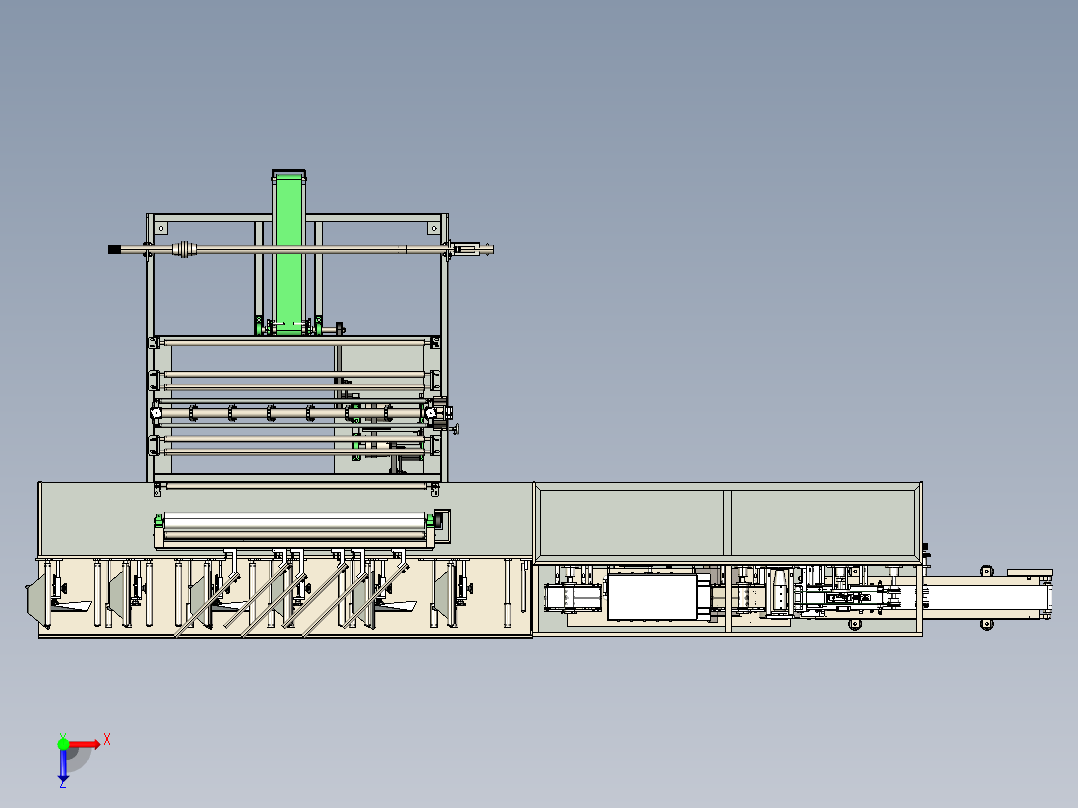This screenshot has height=808, width=1078.
Task: Click the blue Z axis arrow of the triad
Action: [63, 766]
